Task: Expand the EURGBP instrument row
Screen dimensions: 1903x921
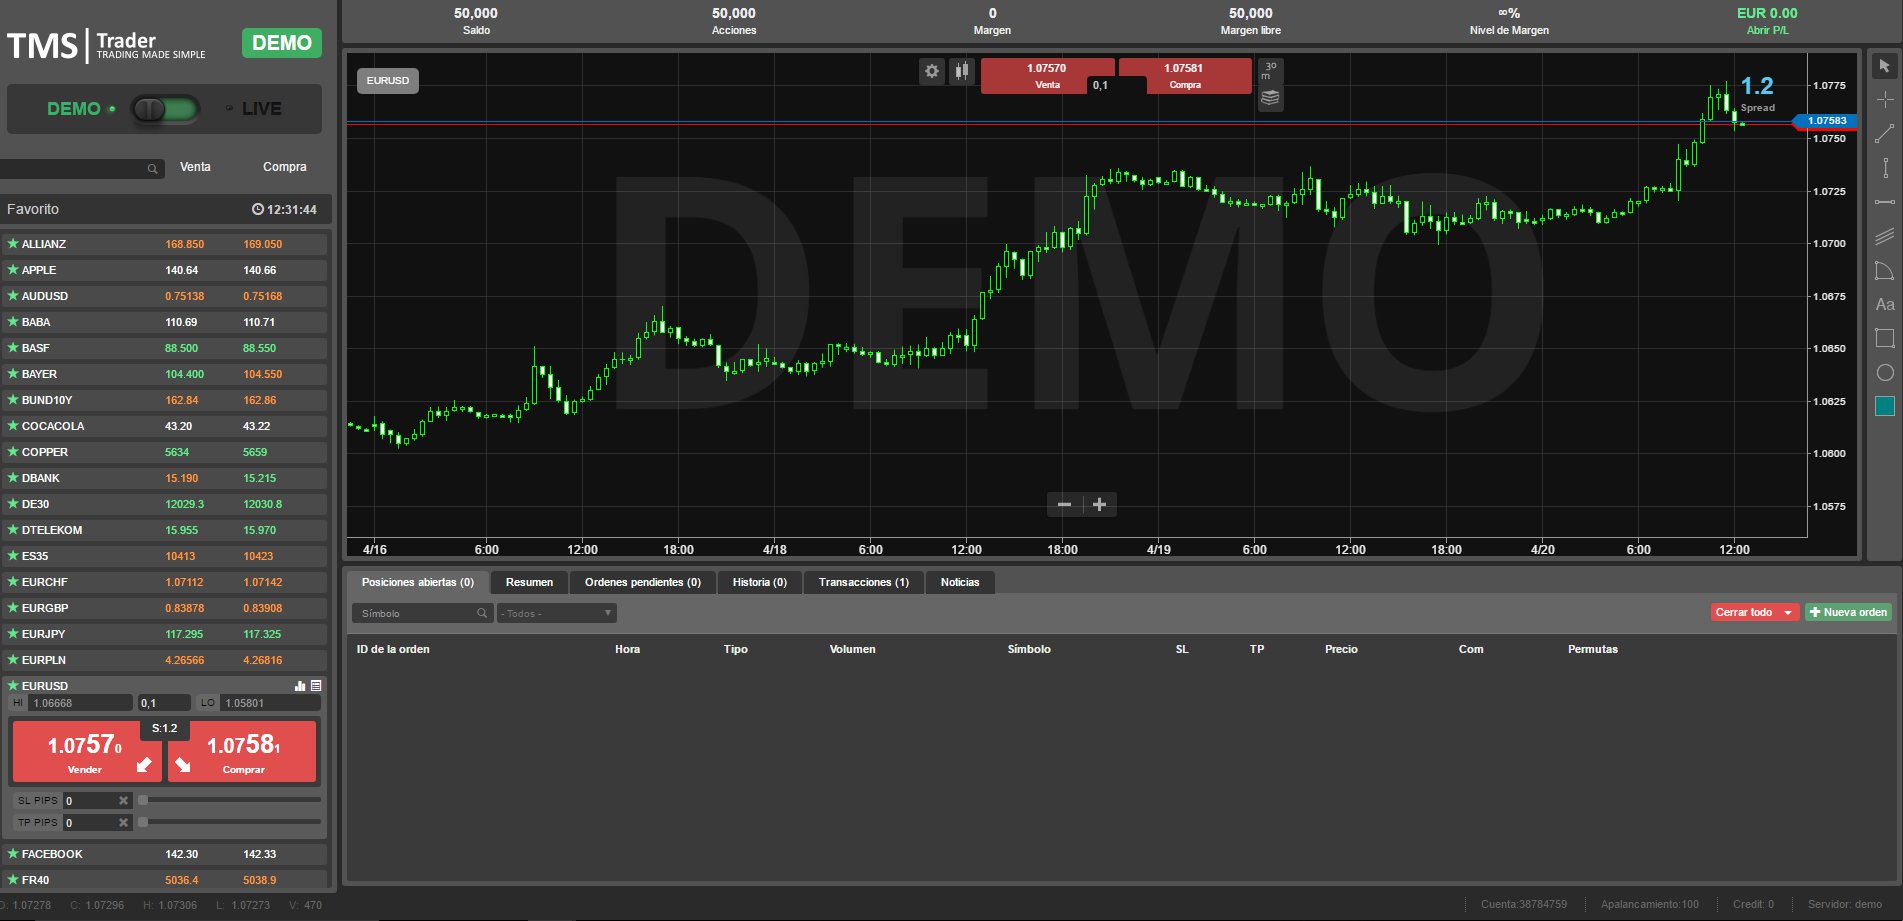Action: (164, 608)
